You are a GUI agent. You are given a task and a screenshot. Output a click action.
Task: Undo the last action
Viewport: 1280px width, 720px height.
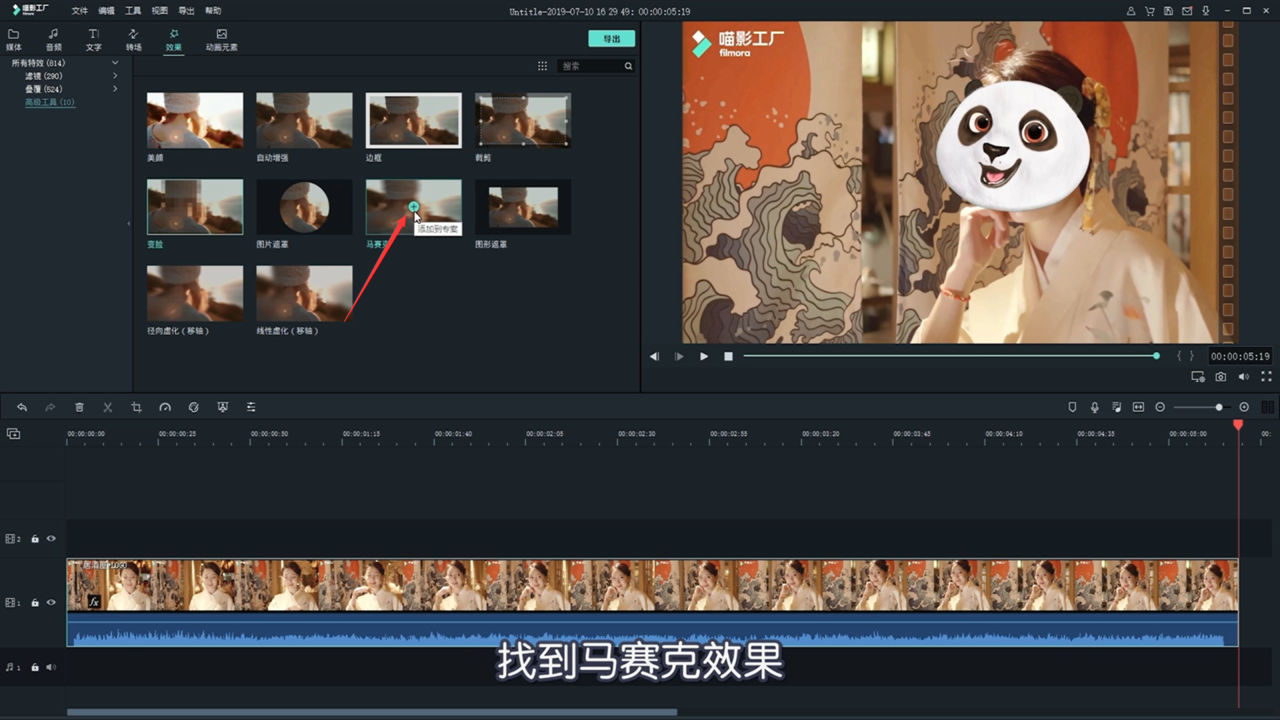[22, 407]
